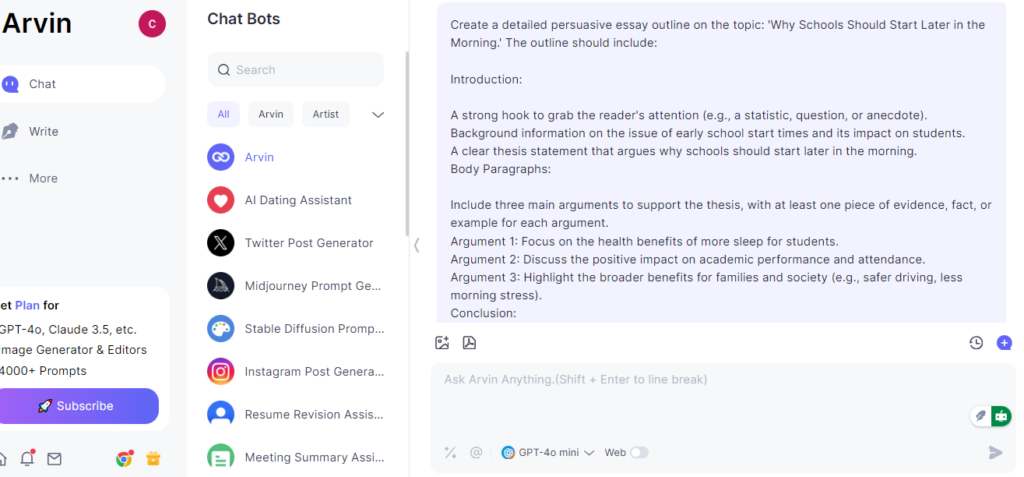This screenshot has width=1024, height=477.
Task: Click the gift box icon
Action: click(153, 459)
